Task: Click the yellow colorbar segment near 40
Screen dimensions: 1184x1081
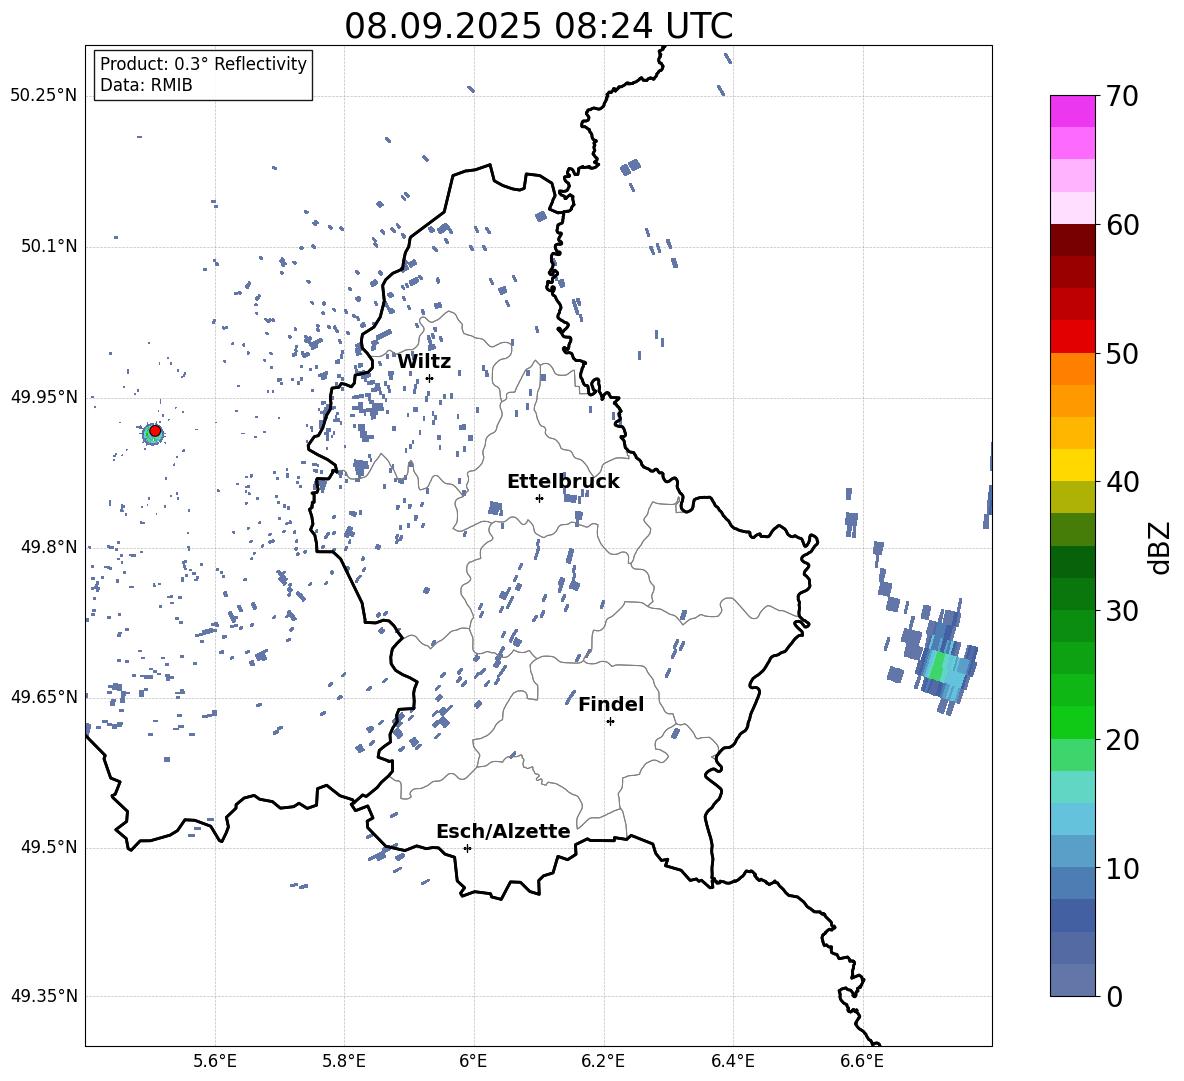Action: (x=1073, y=465)
